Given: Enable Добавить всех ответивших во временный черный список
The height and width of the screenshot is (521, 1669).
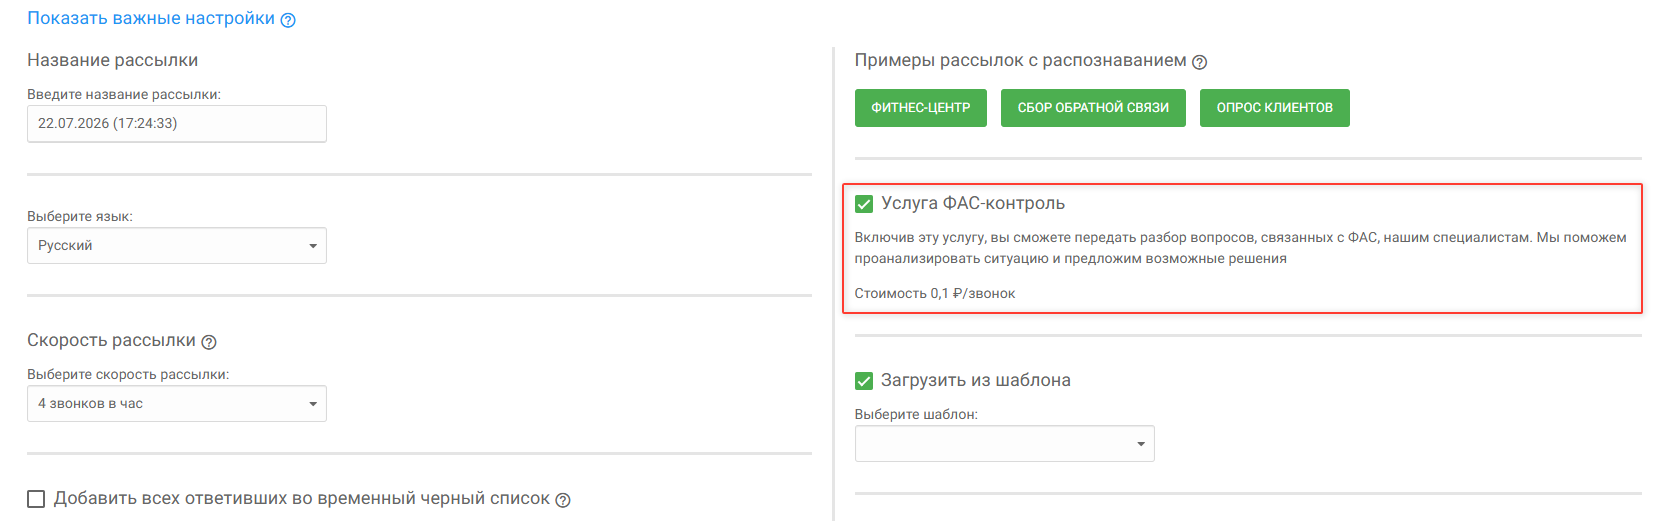Looking at the screenshot, I should [36, 499].
